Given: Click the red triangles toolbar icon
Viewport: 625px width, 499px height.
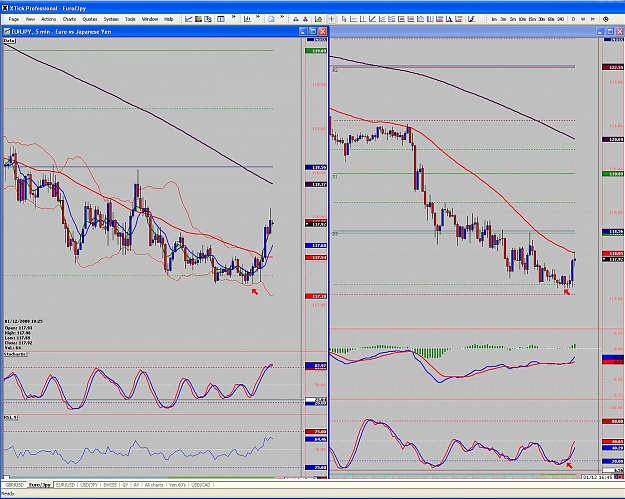Looking at the screenshot, I should pyautogui.click(x=305, y=19).
